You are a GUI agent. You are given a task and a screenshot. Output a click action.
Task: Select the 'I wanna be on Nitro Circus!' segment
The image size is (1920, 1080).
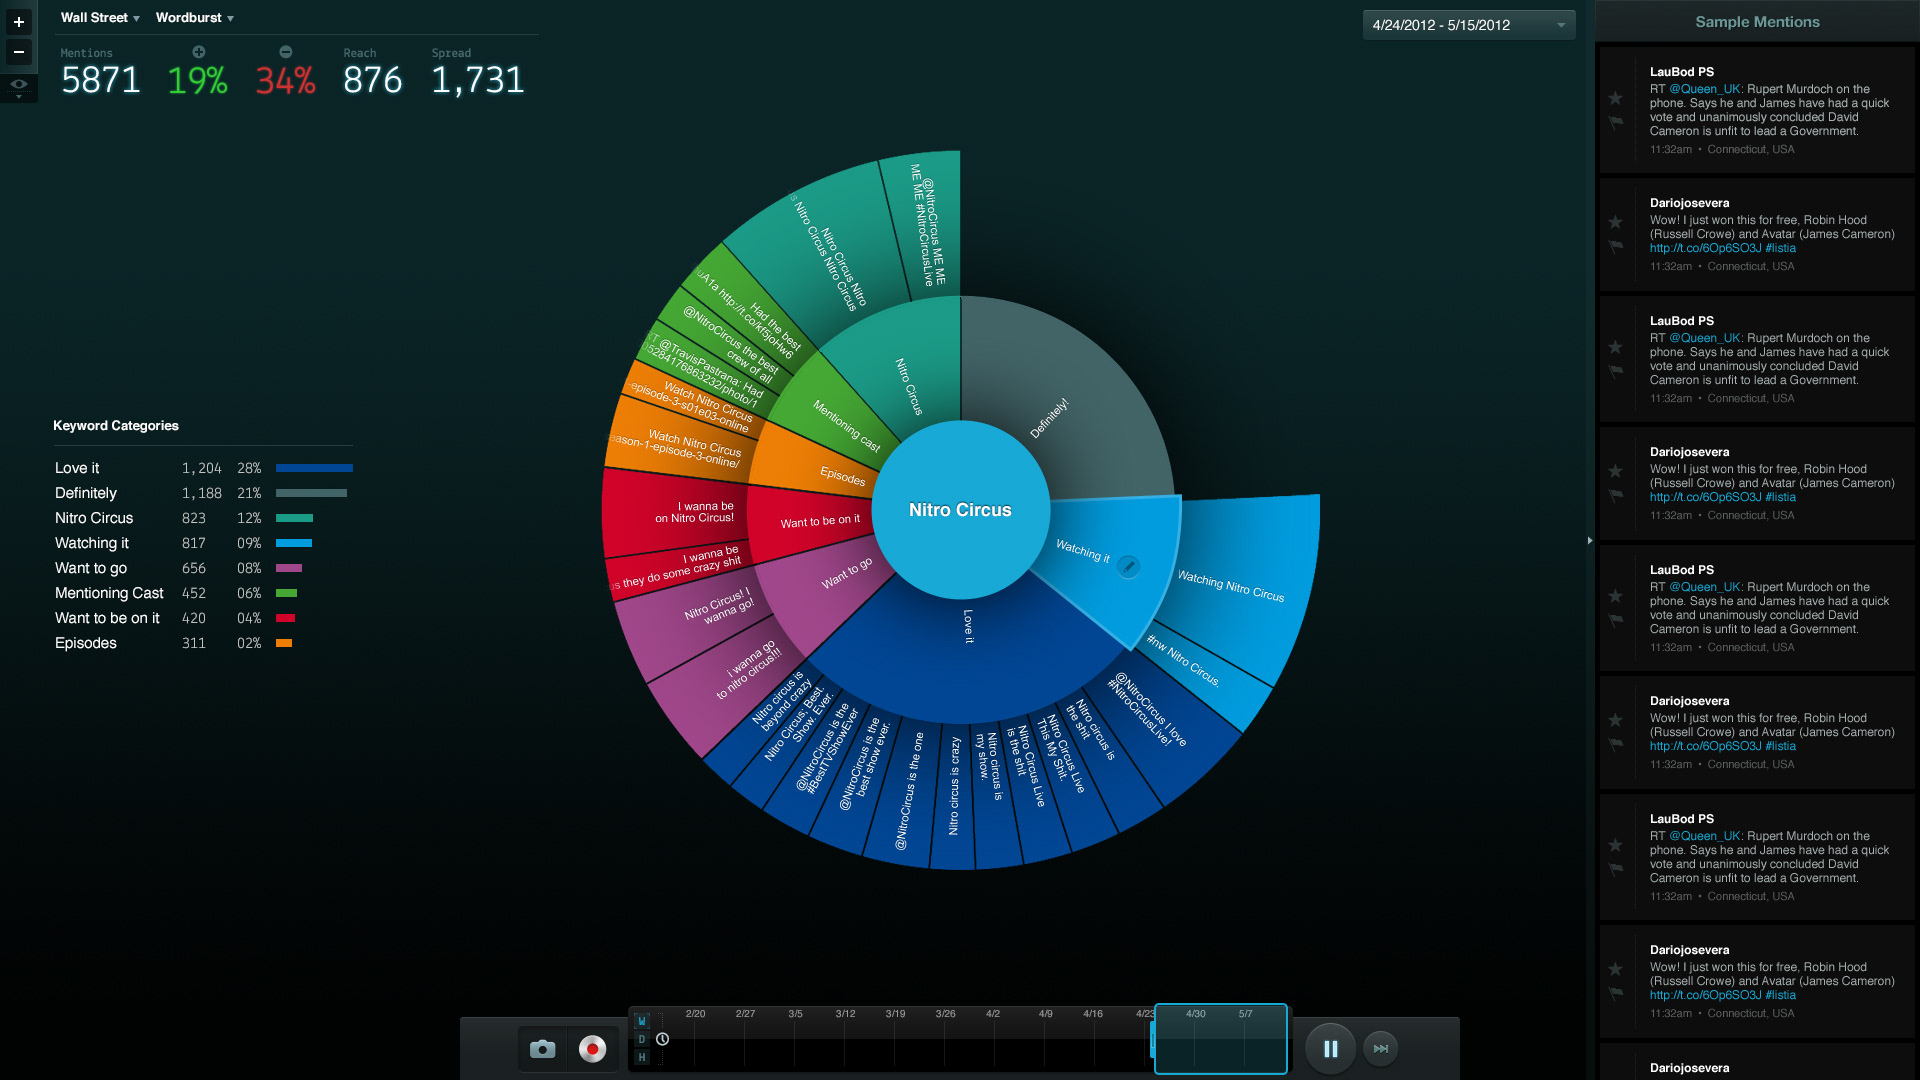(x=680, y=512)
